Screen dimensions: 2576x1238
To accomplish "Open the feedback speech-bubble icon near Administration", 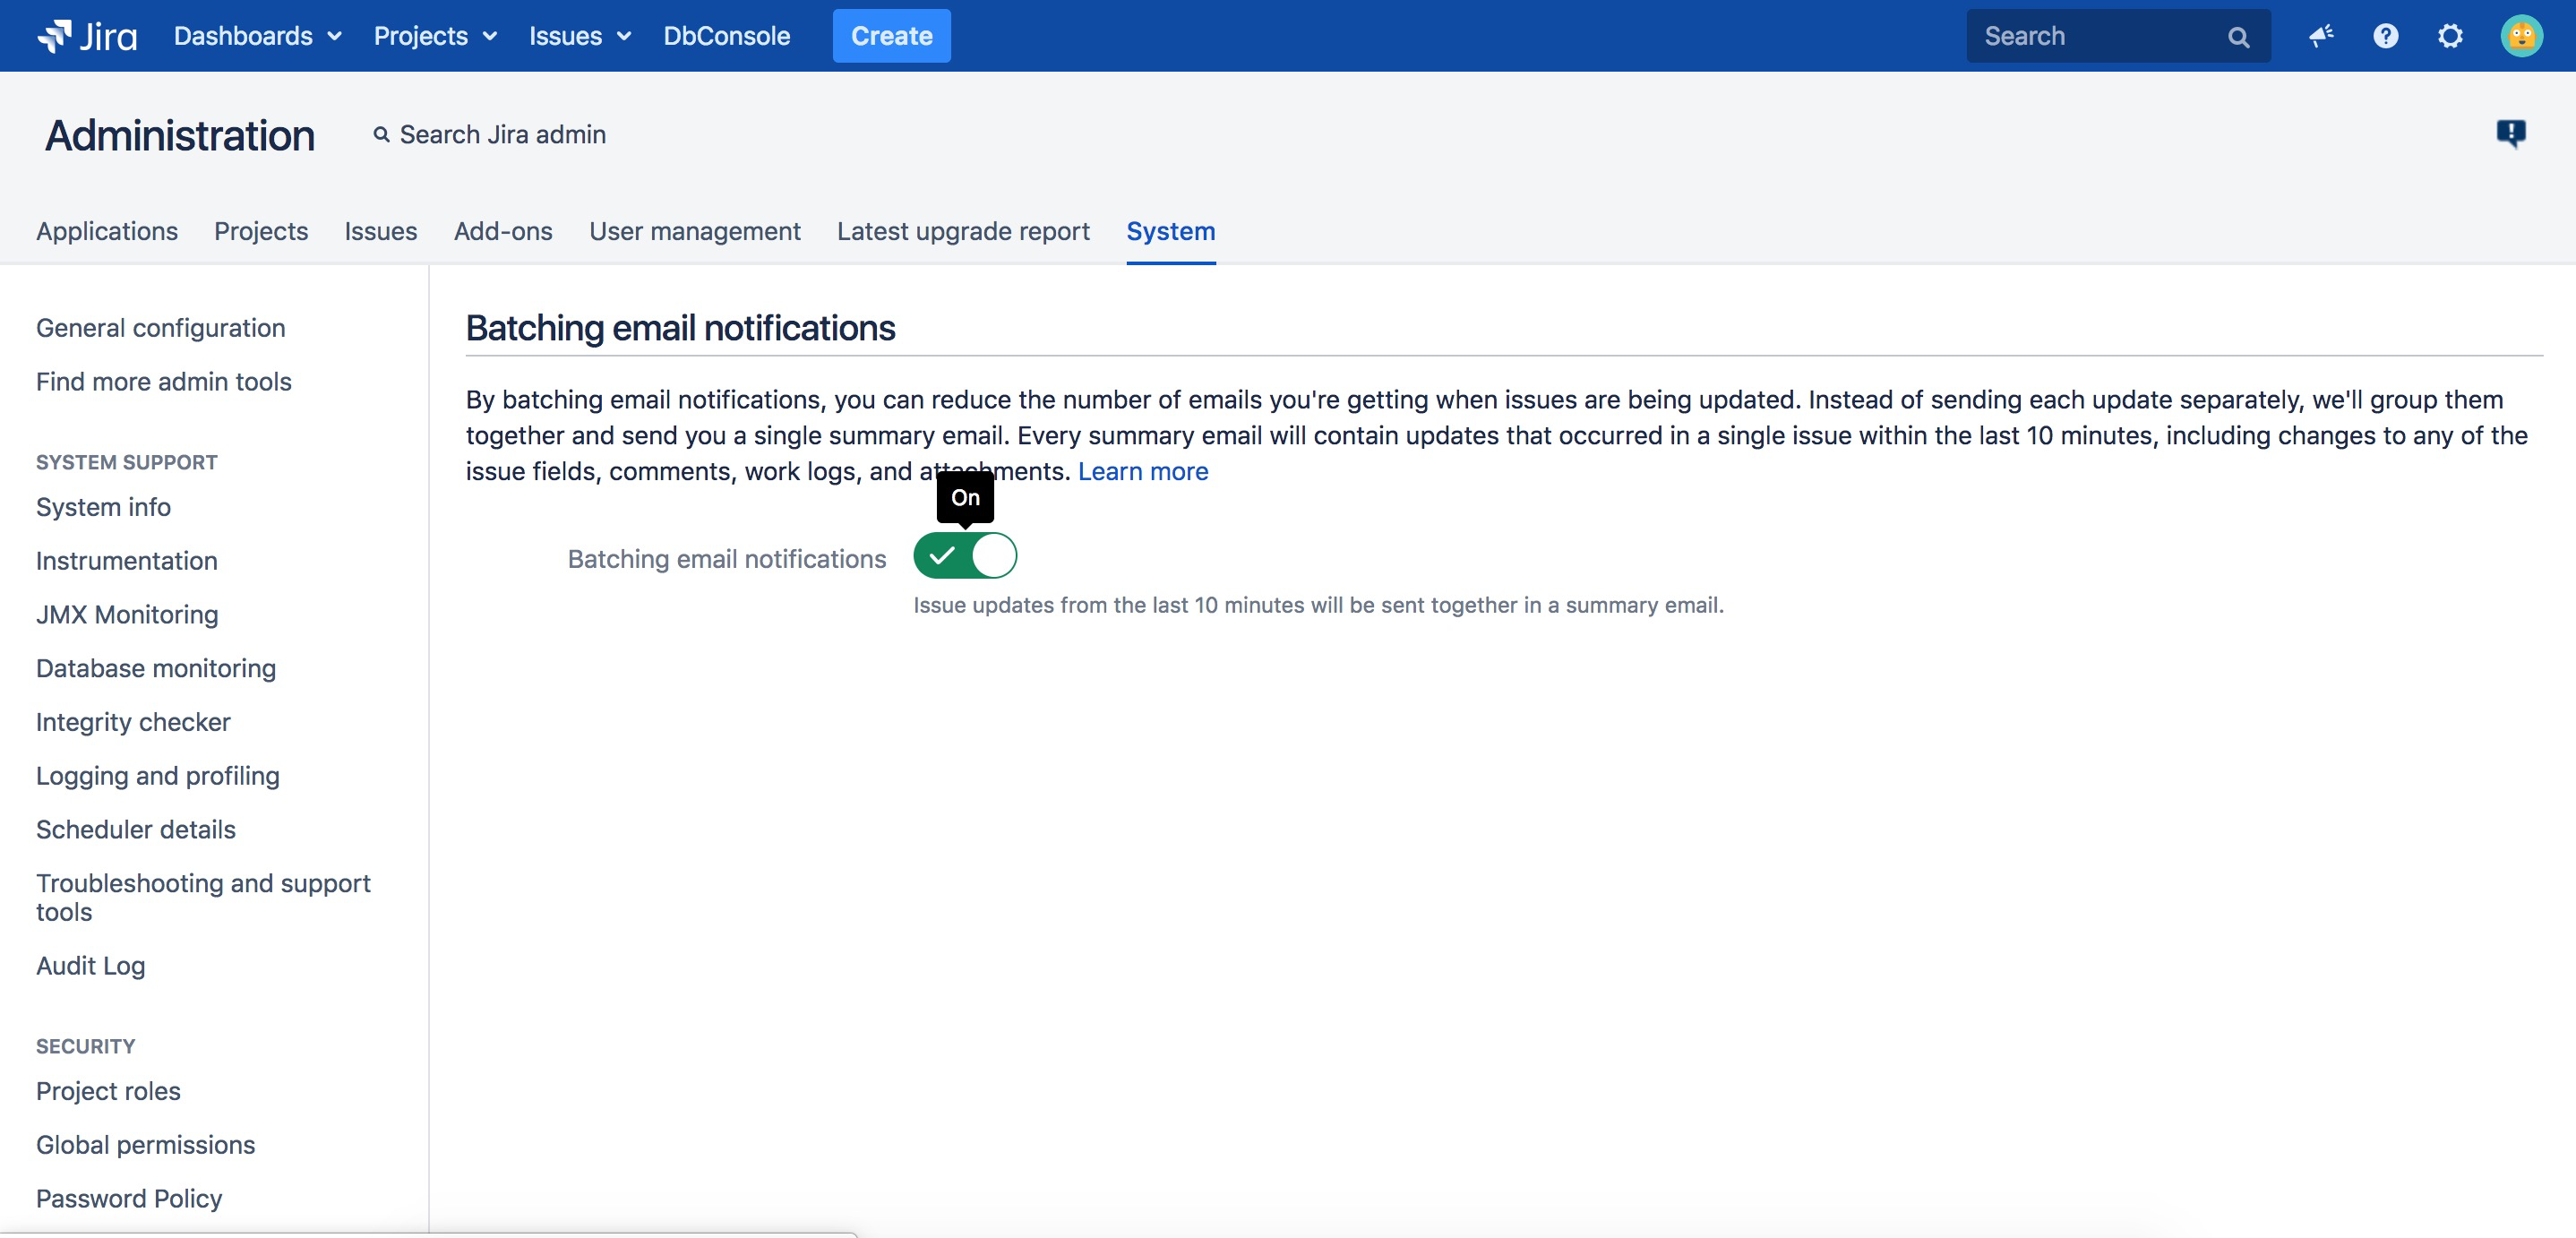I will click(2512, 133).
